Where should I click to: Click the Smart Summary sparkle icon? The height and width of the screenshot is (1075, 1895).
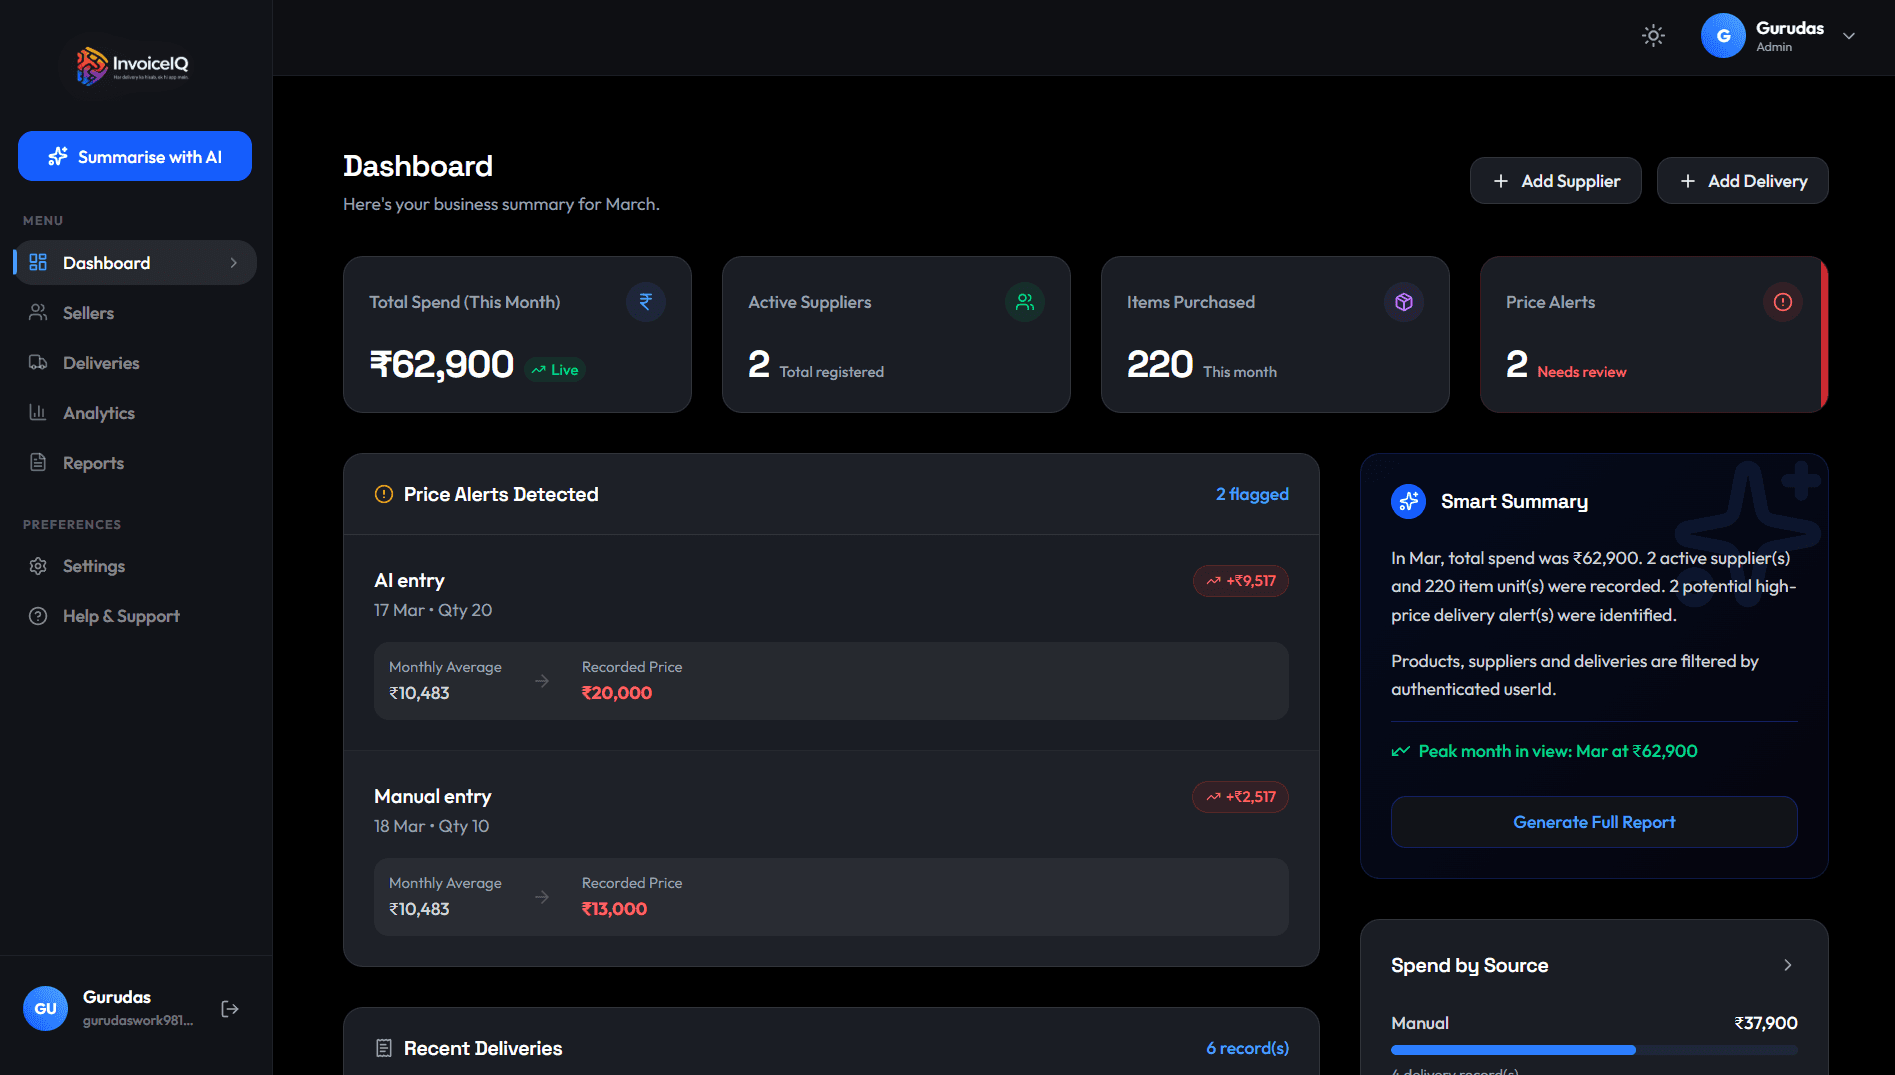[1408, 502]
